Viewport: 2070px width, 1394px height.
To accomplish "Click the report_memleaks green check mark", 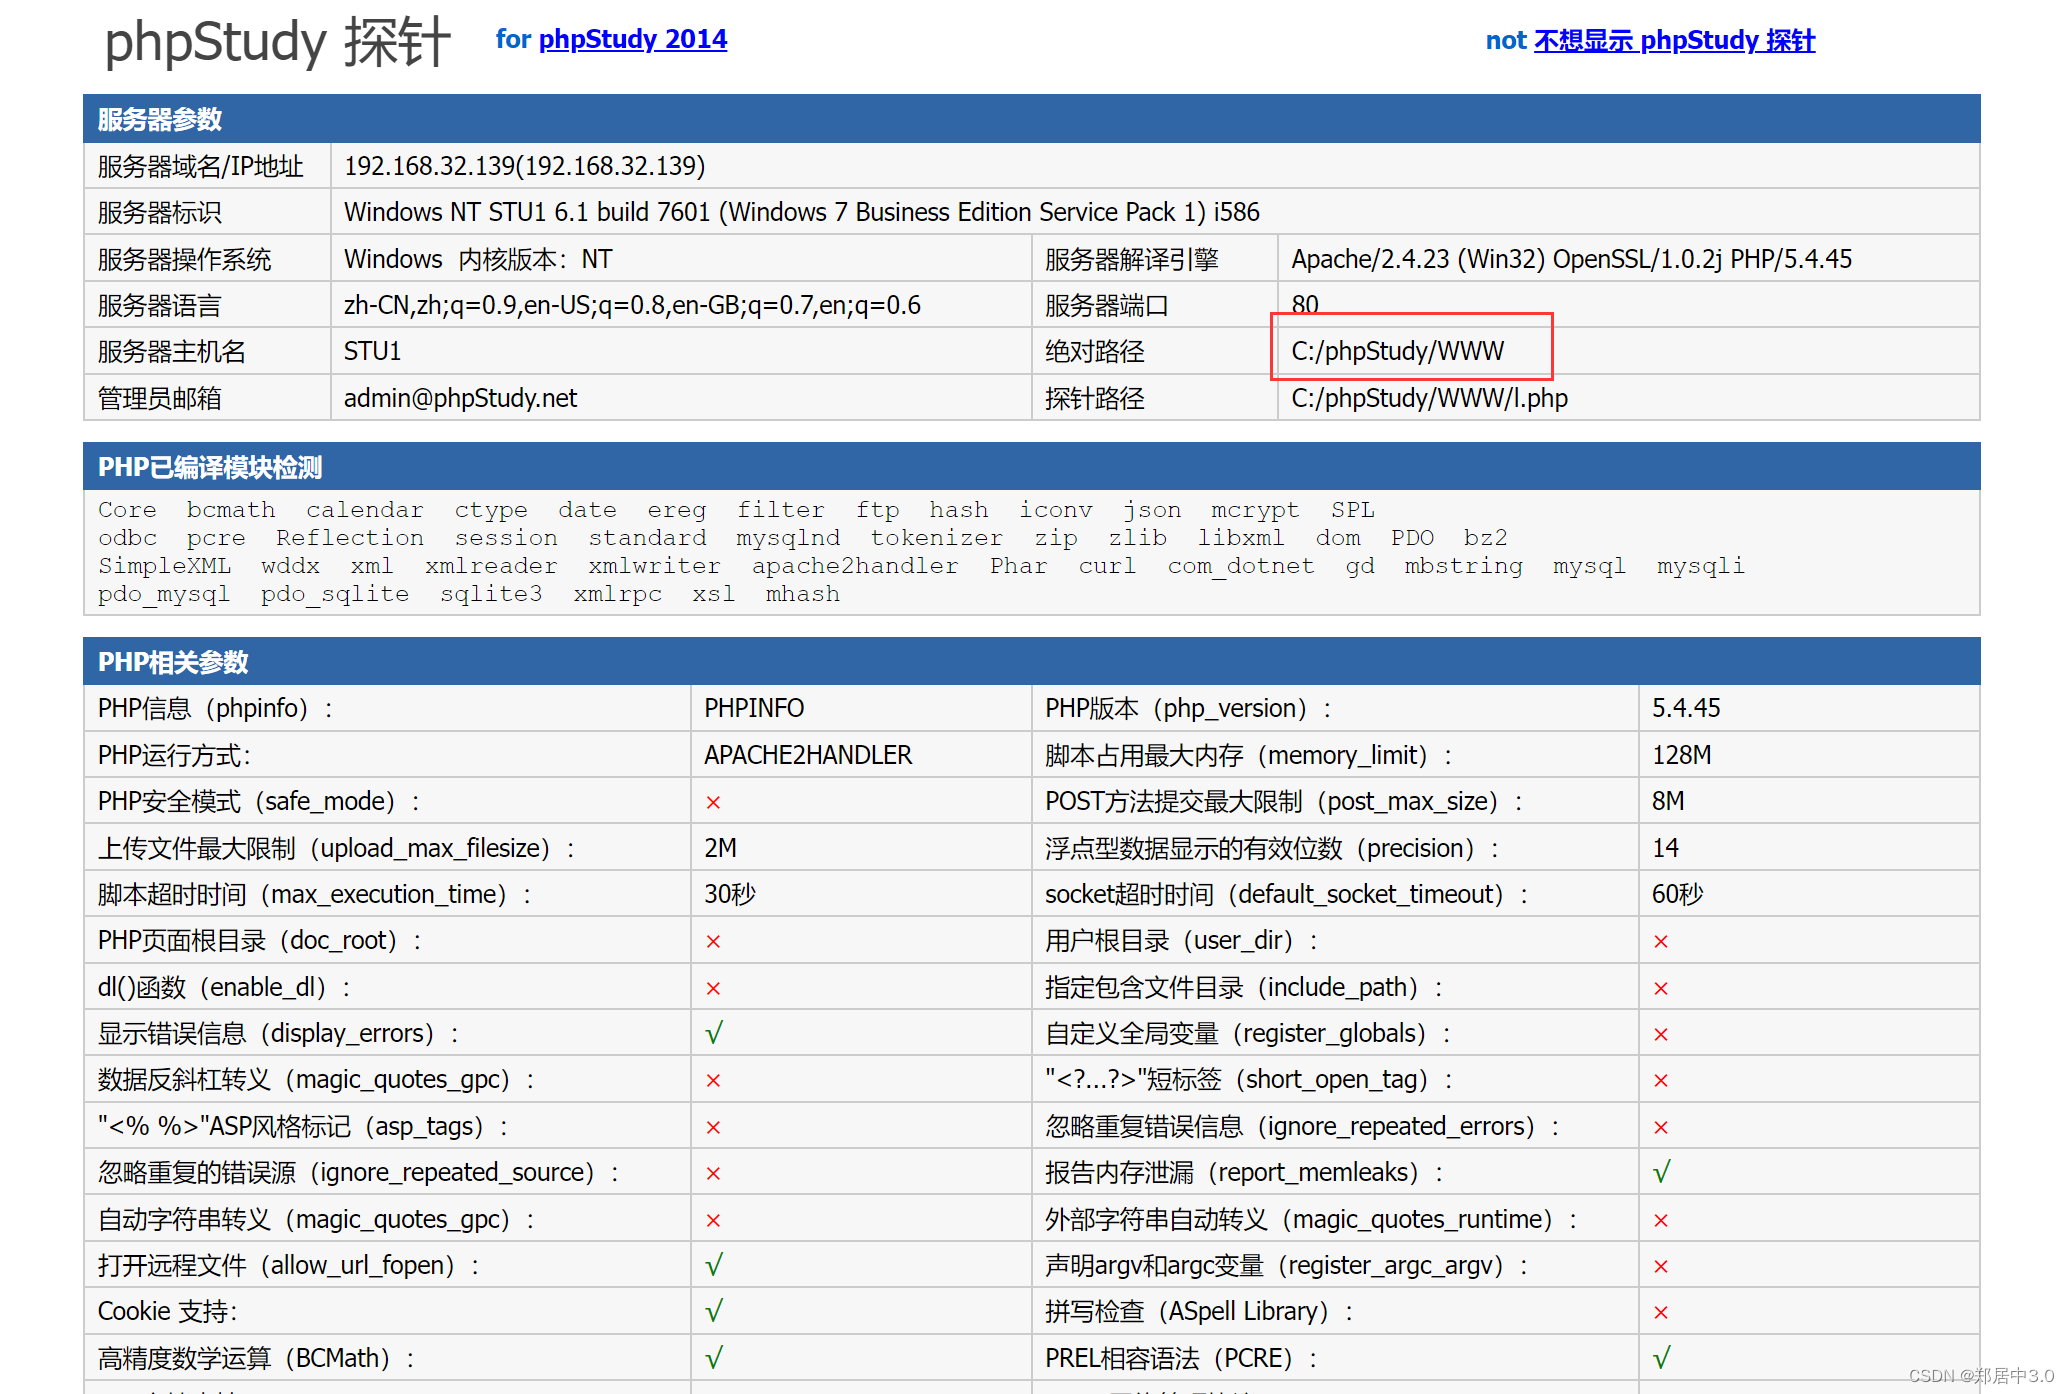I will tap(1662, 1172).
